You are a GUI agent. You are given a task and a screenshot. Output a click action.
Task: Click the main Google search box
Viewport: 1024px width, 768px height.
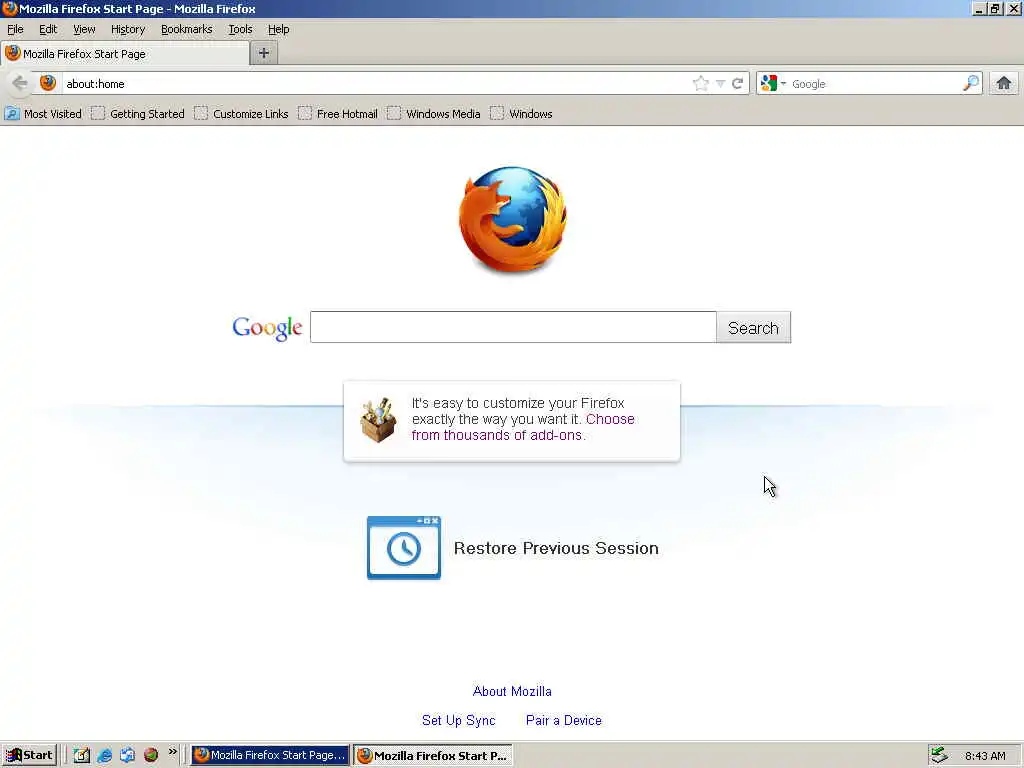pos(513,327)
